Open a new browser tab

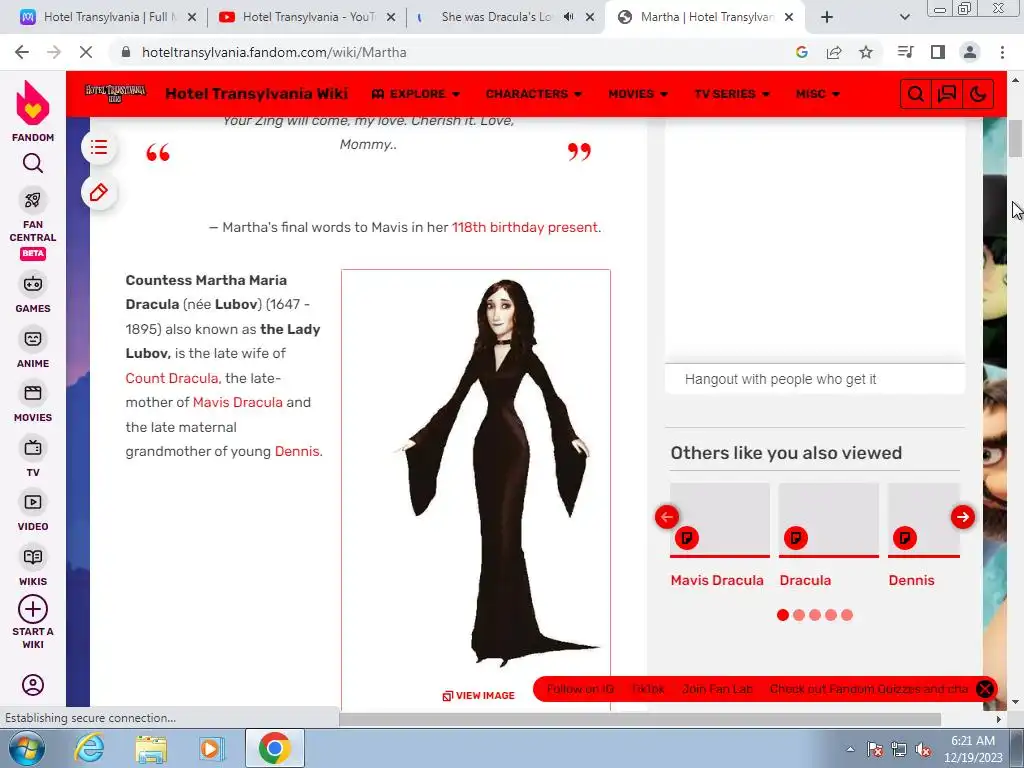click(x=827, y=17)
